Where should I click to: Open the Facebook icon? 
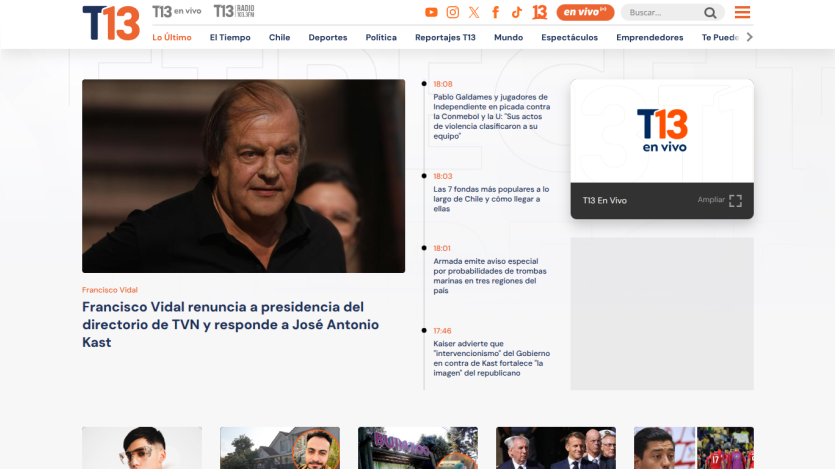click(x=495, y=12)
